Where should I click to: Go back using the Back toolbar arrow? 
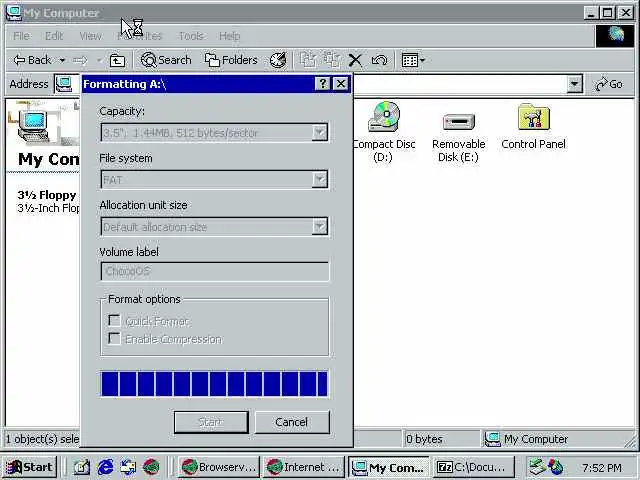[x=32, y=60]
